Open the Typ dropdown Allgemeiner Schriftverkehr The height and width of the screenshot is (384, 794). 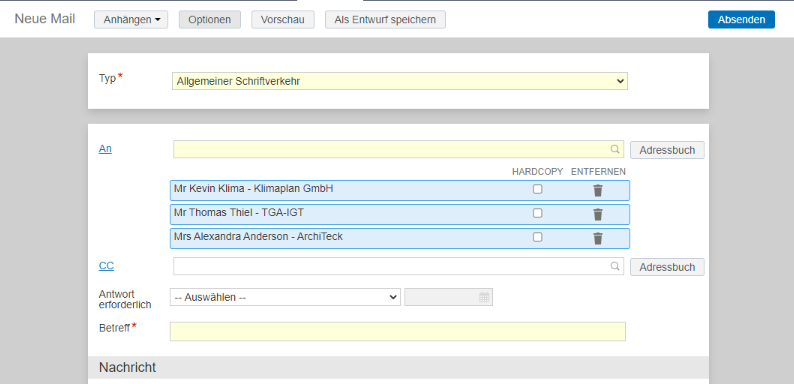click(400, 81)
